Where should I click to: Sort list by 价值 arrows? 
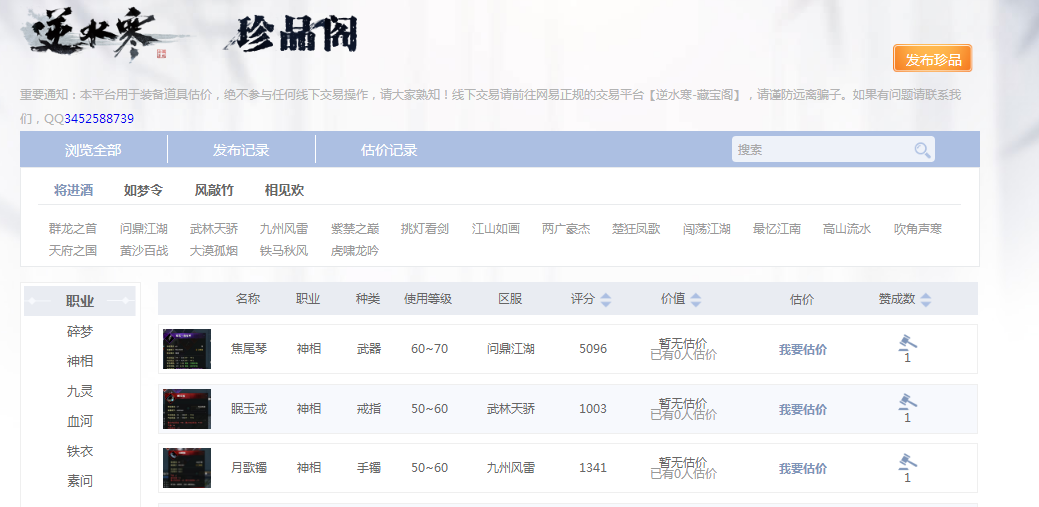pos(696,300)
